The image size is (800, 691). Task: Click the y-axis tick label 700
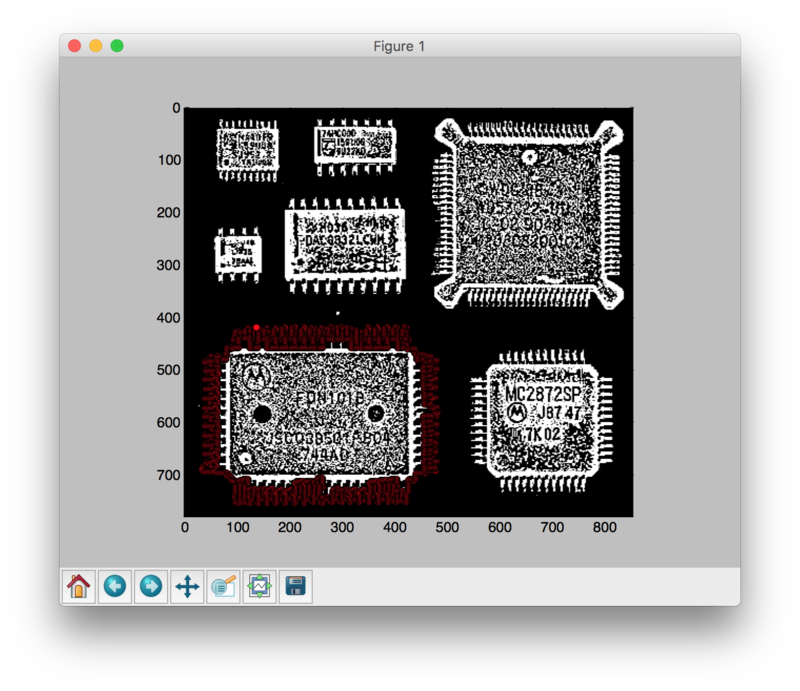[169, 475]
